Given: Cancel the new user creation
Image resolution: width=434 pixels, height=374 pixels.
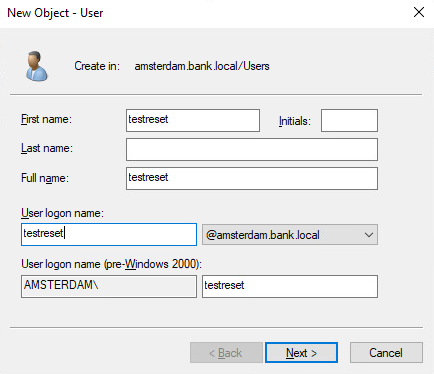Looking at the screenshot, I should click(x=386, y=353).
